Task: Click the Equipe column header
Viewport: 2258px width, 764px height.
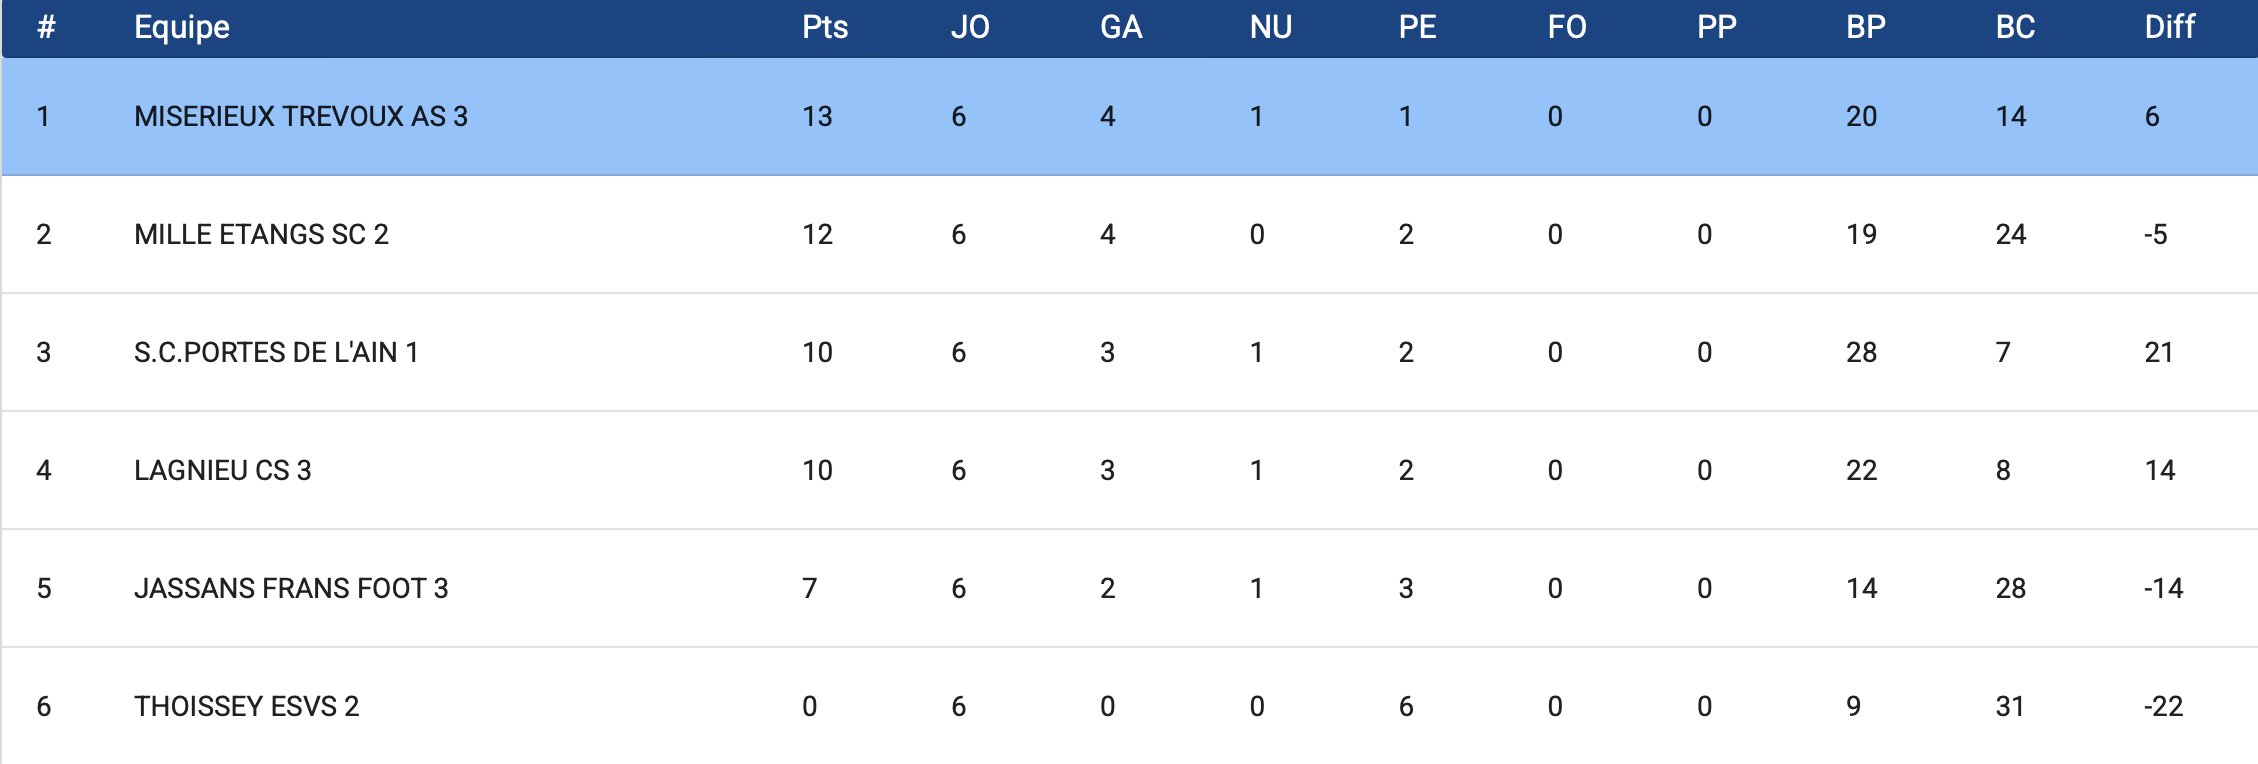Action: 182,27
